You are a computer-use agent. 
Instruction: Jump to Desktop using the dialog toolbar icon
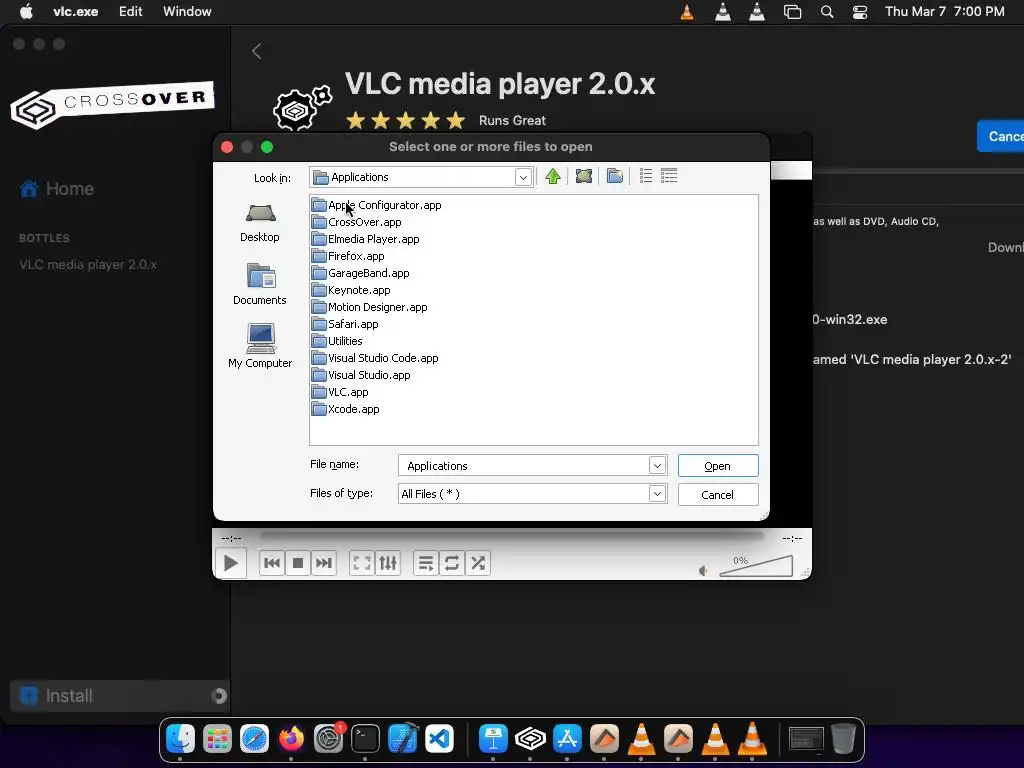tap(584, 176)
